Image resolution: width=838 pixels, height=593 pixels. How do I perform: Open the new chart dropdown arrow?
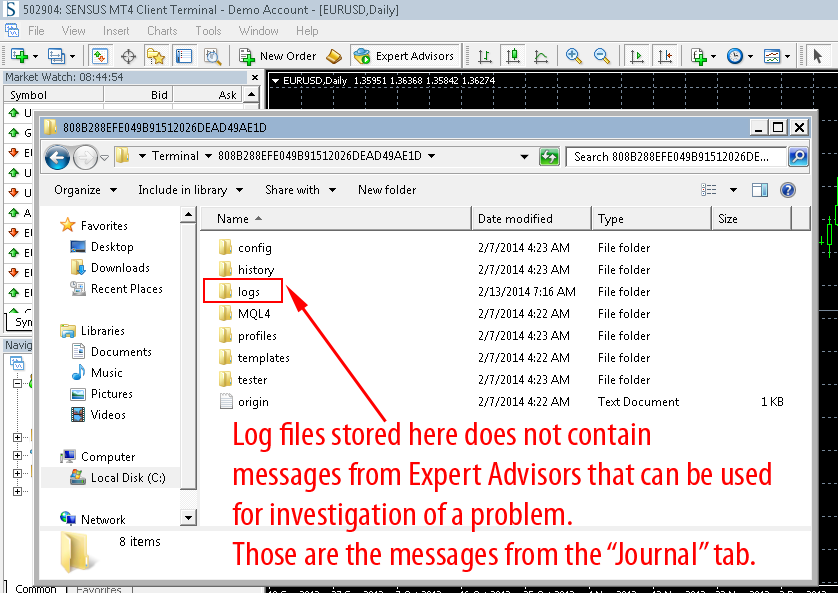[35, 56]
